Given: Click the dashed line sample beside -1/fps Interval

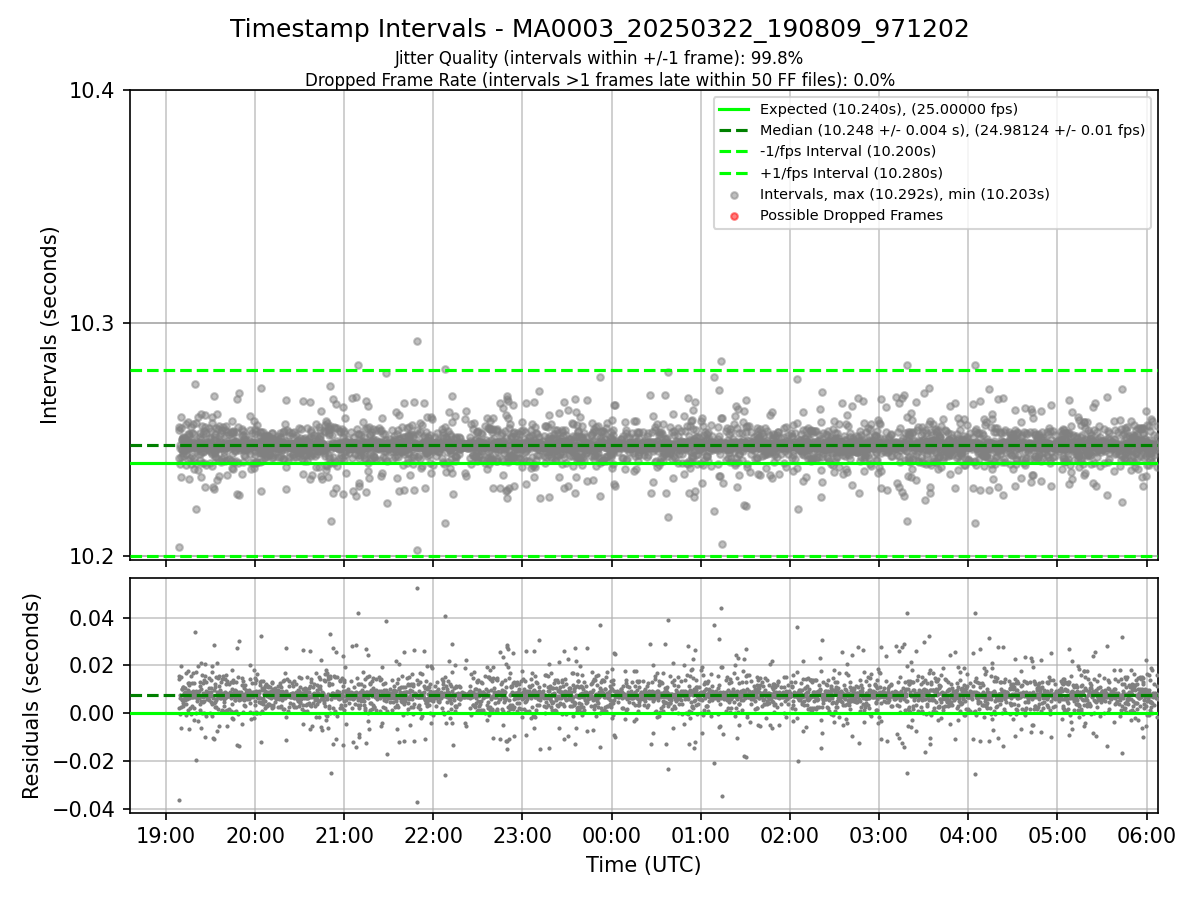Looking at the screenshot, I should pos(735,151).
